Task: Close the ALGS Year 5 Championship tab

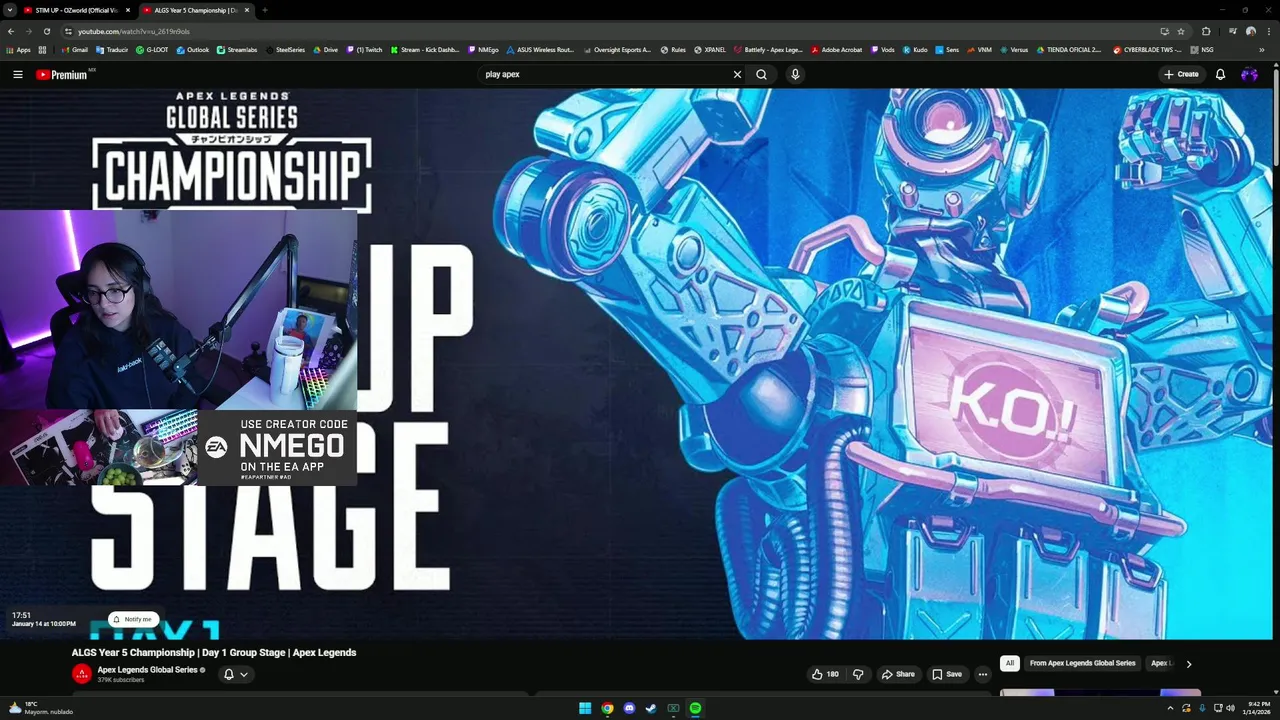Action: (x=247, y=10)
